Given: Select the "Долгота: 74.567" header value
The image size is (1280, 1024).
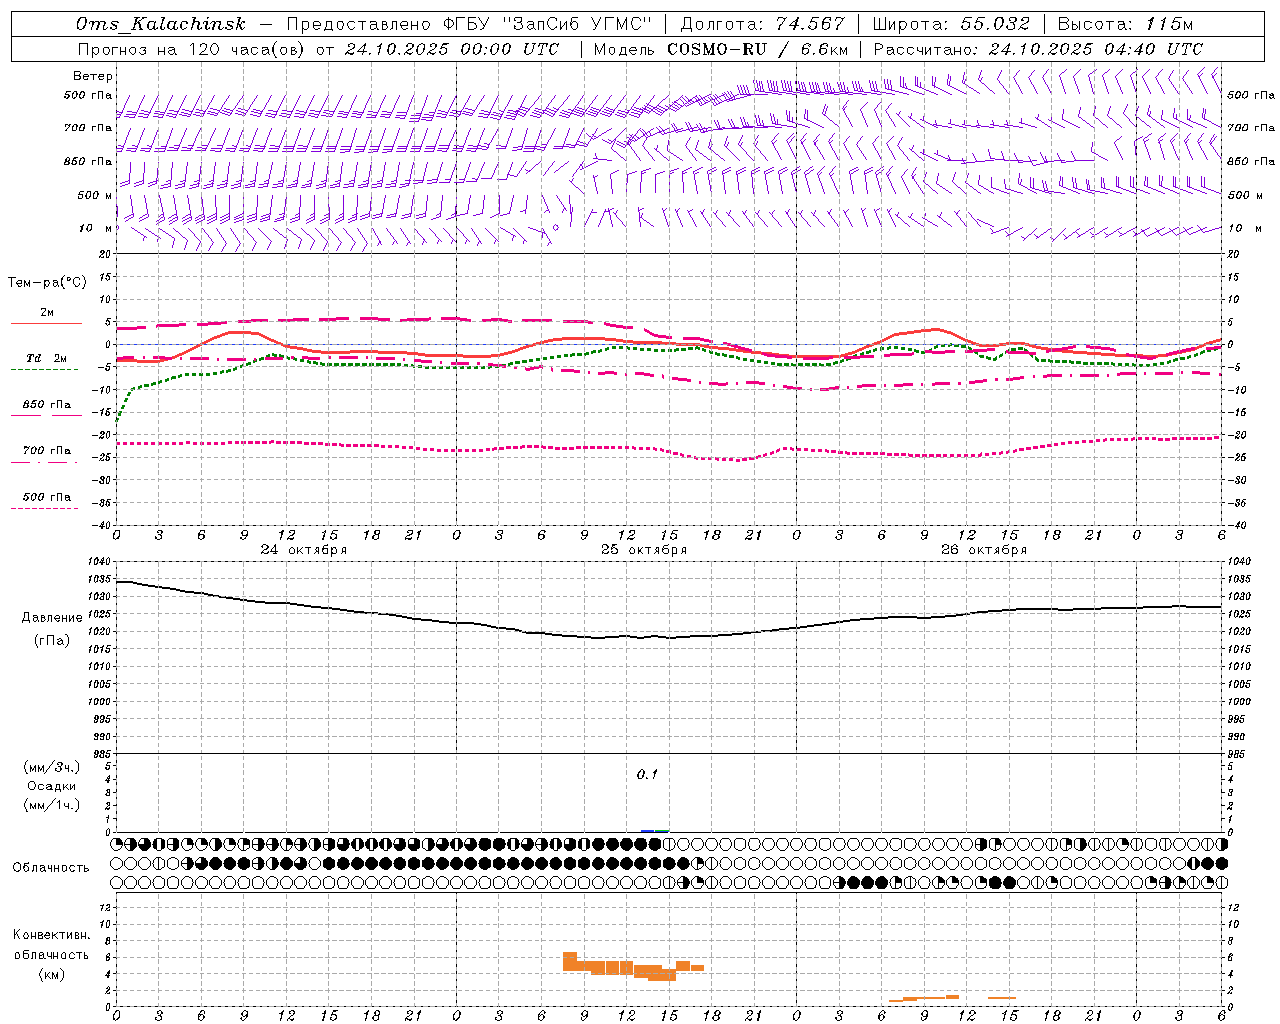Looking at the screenshot, I should click(763, 24).
